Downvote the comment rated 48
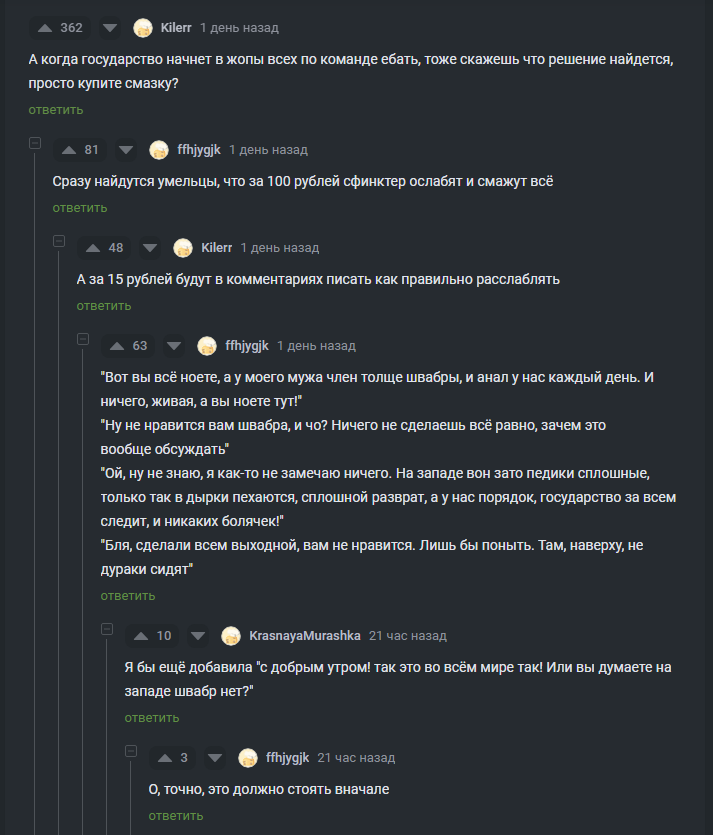 pyautogui.click(x=150, y=248)
